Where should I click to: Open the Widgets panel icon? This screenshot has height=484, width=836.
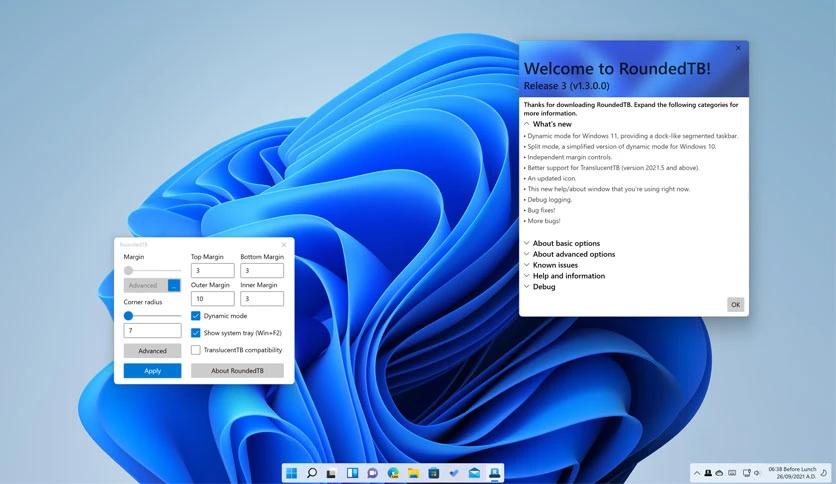point(352,473)
